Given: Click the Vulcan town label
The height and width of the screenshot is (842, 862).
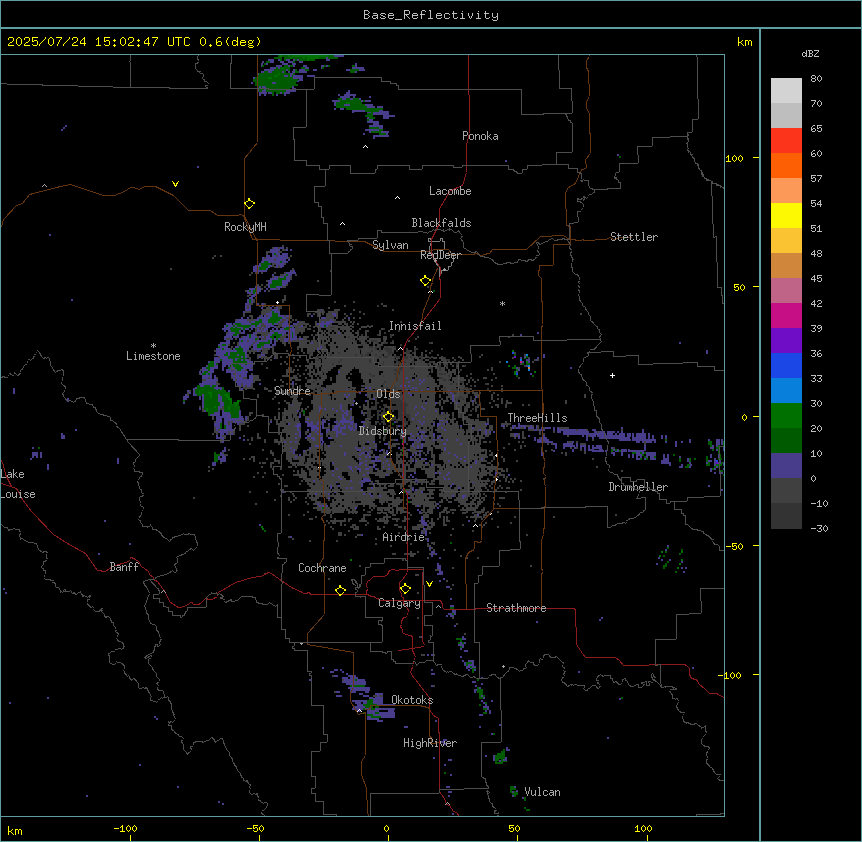Looking at the screenshot, I should (543, 792).
